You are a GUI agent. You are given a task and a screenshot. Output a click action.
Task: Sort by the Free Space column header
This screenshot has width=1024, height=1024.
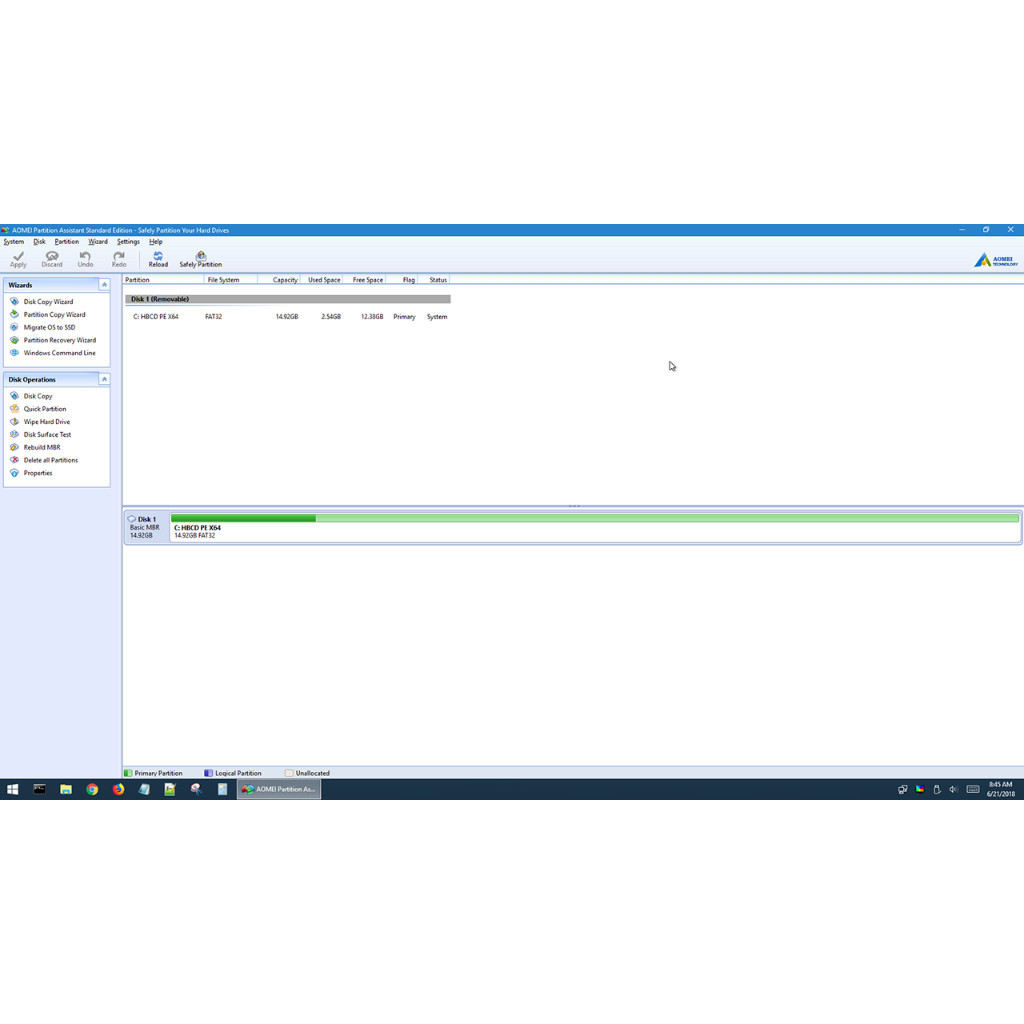click(364, 280)
